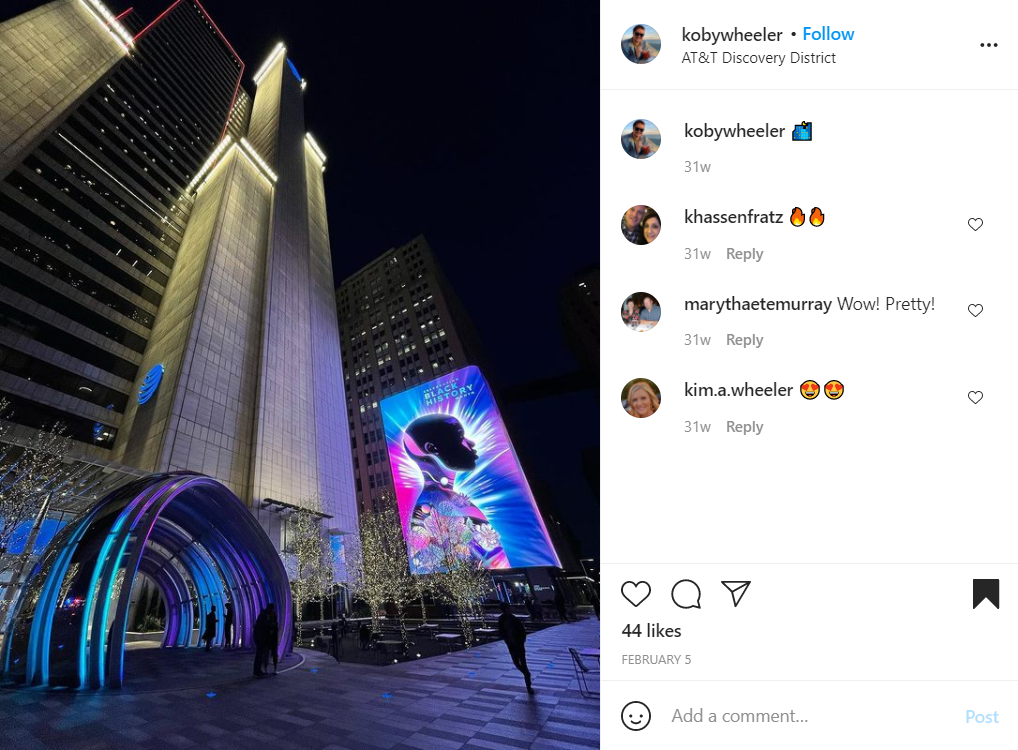Open AT&T Discovery District location link
The image size is (1018, 750).
click(758, 58)
